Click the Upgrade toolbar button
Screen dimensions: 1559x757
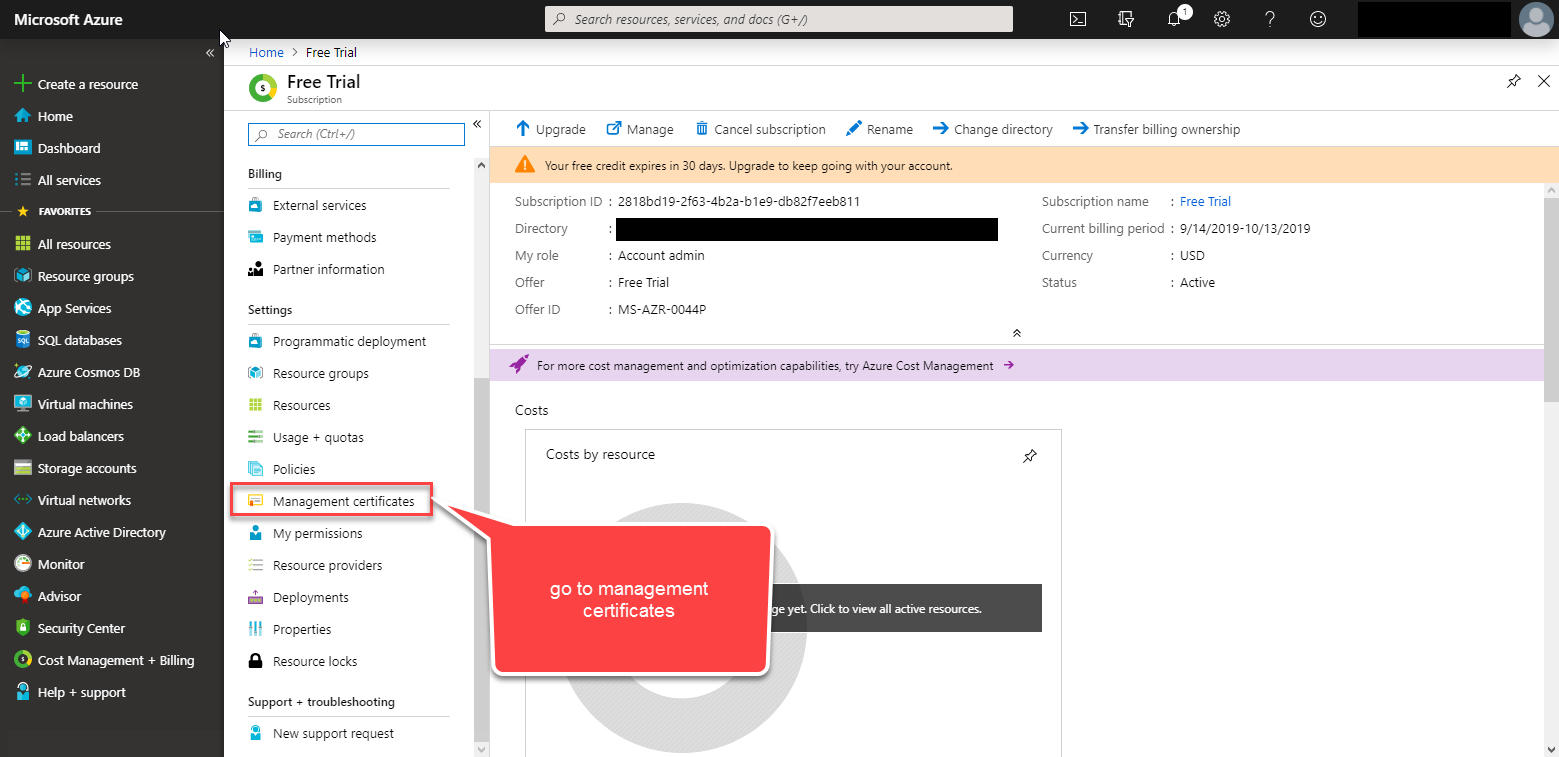point(550,129)
